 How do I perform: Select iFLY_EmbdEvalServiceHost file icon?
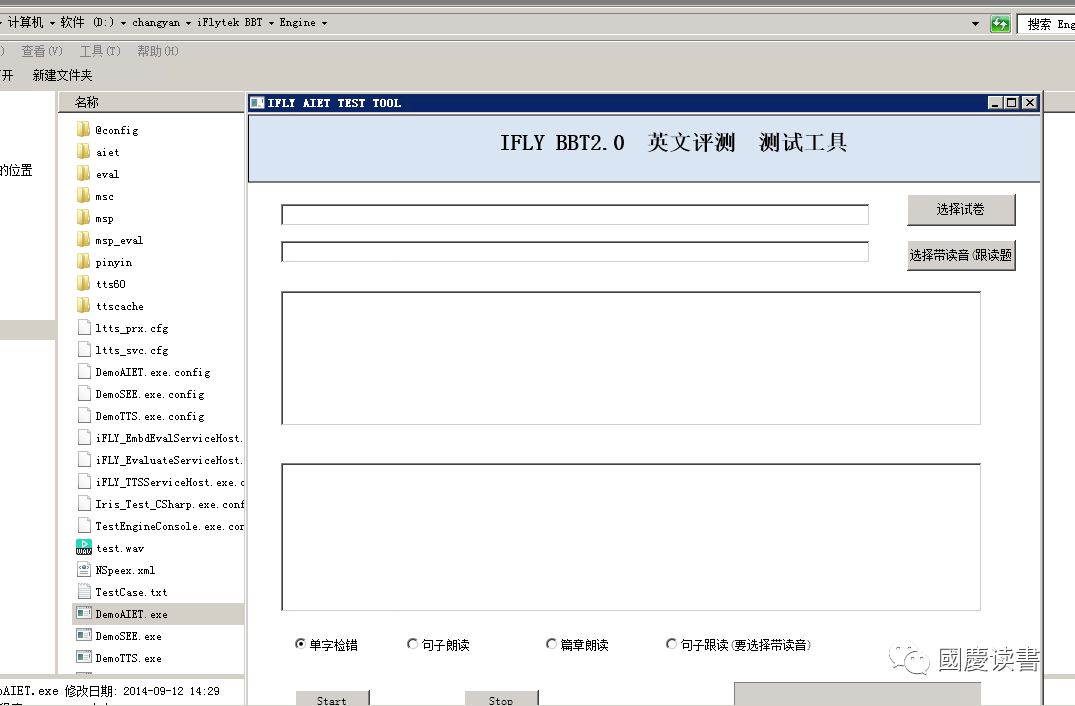(84, 437)
